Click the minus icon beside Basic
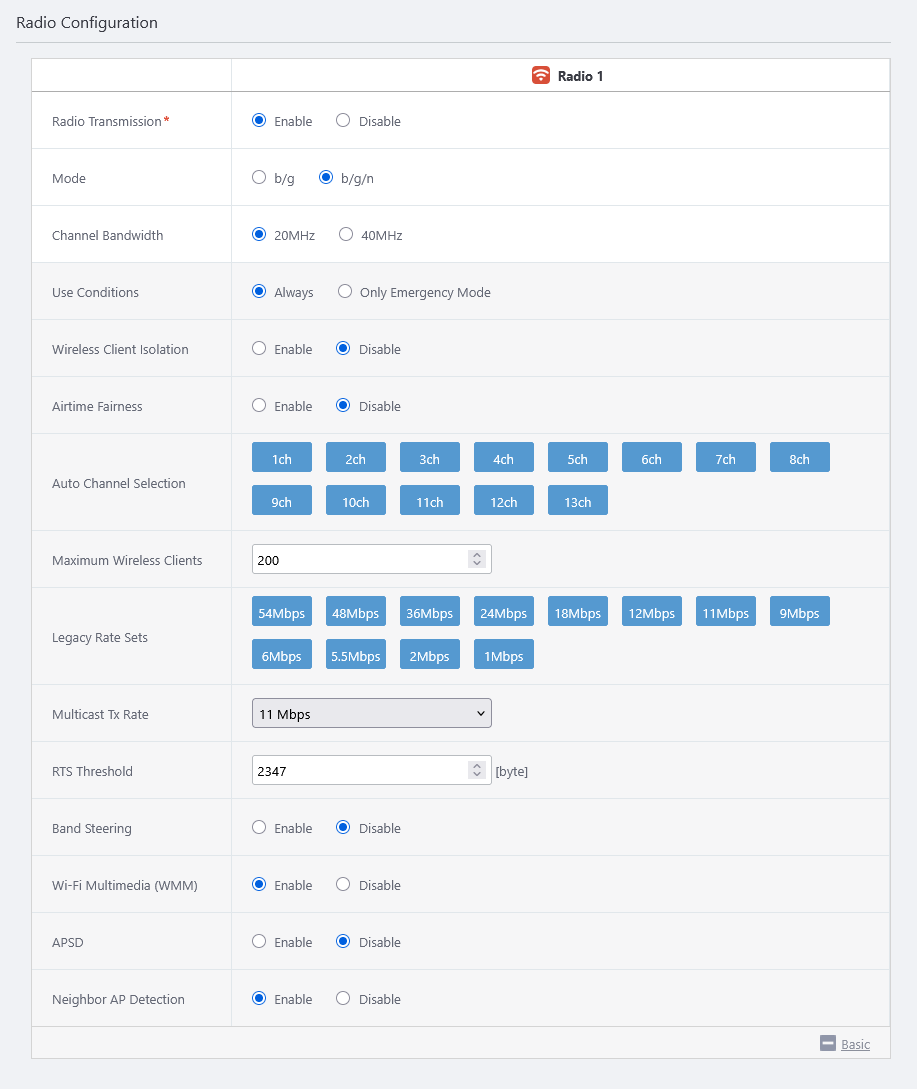917x1089 pixels. 827,1043
